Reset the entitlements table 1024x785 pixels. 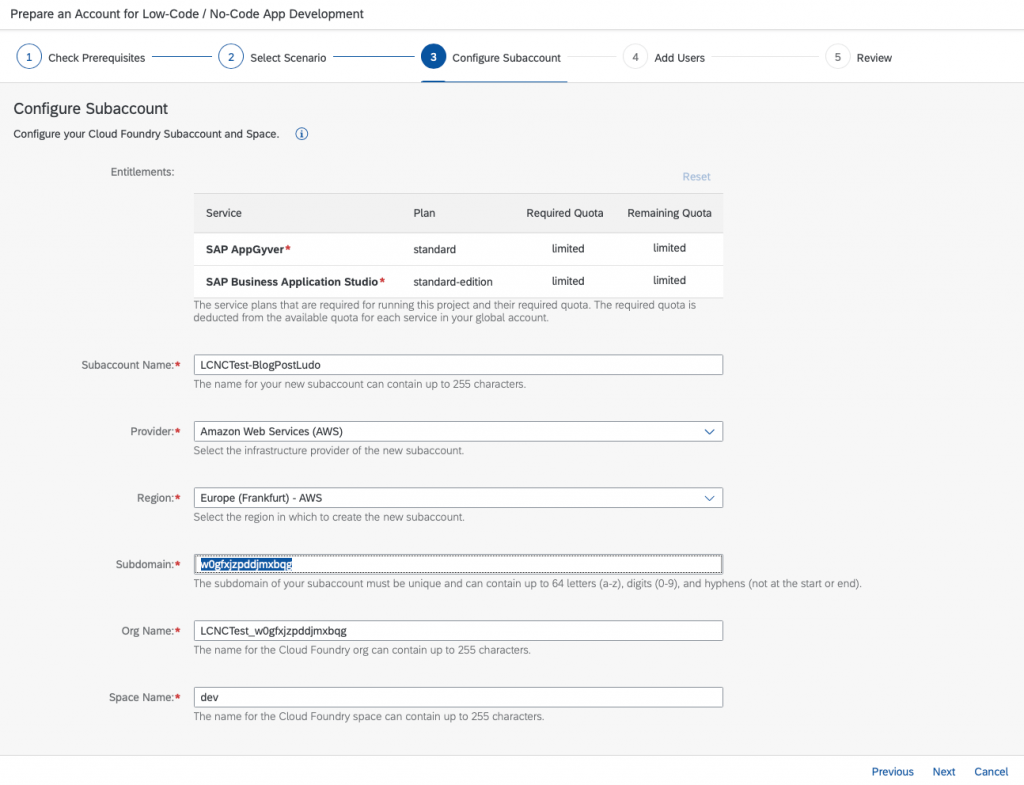pyautogui.click(x=696, y=177)
